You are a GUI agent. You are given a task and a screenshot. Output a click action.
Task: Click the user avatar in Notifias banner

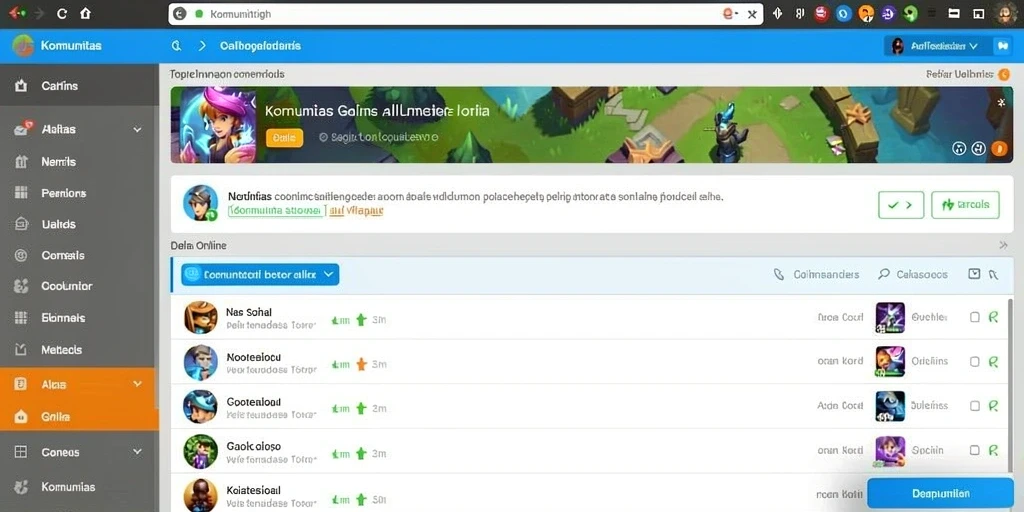coord(200,202)
